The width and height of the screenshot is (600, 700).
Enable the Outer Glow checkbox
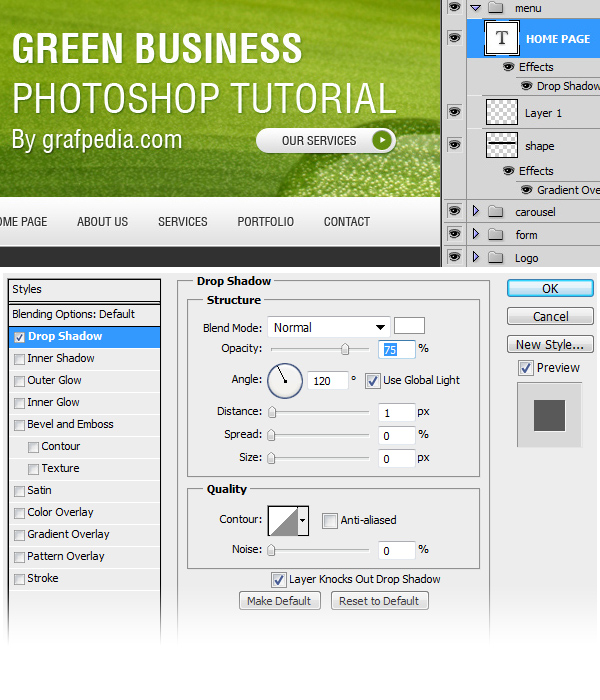(x=19, y=381)
